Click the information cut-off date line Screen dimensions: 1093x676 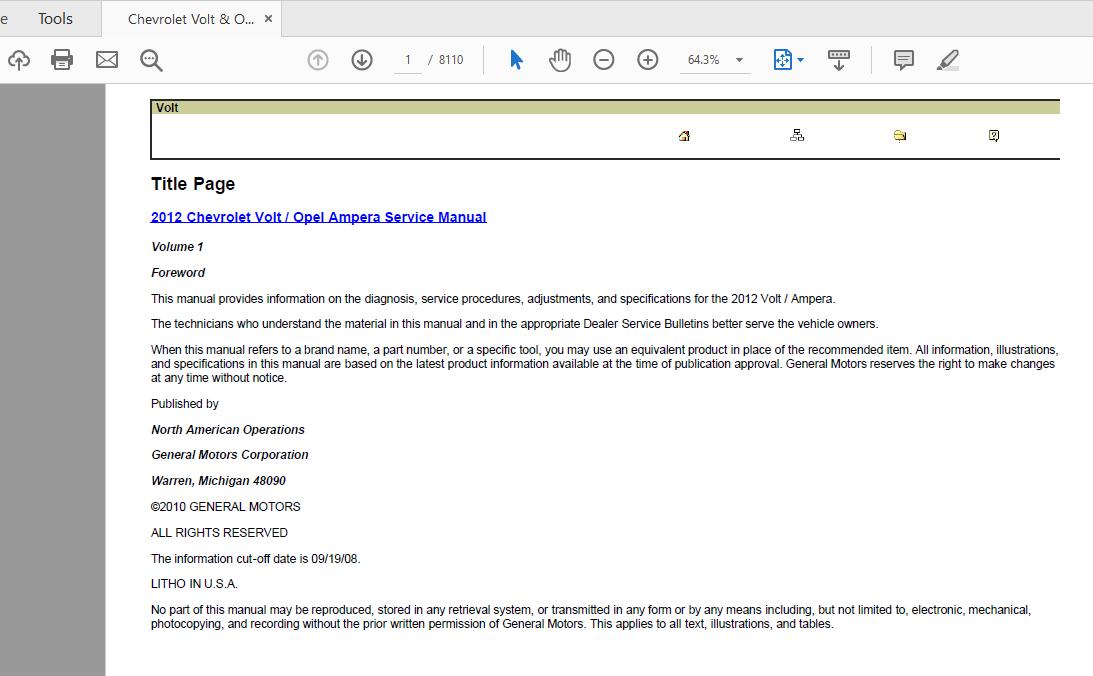pyautogui.click(x=255, y=559)
